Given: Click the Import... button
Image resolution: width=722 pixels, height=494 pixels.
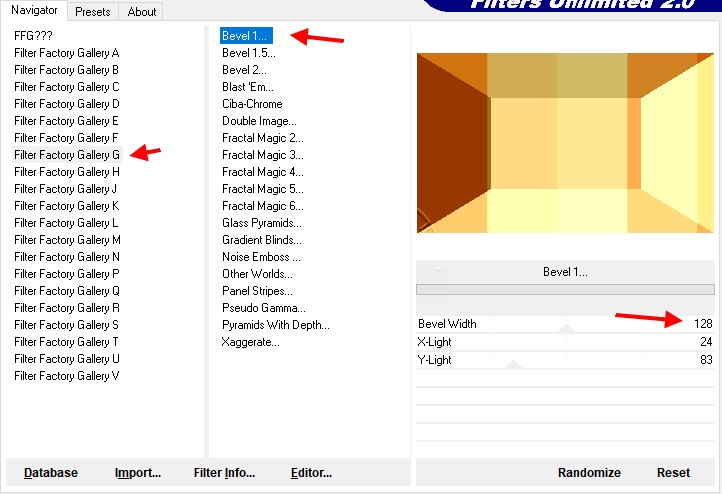Looking at the screenshot, I should pos(138,473).
